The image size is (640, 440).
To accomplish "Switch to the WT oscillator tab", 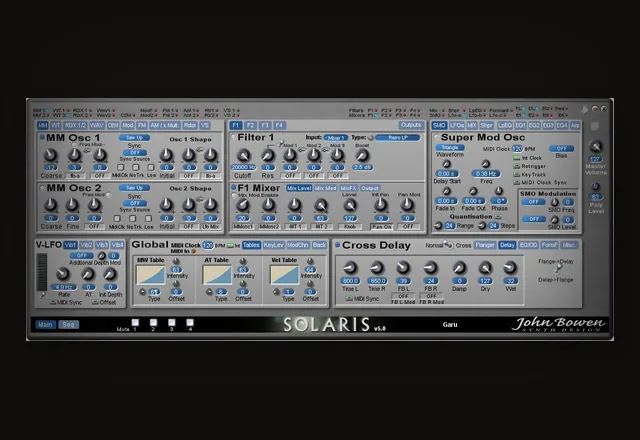I will [x=56, y=125].
